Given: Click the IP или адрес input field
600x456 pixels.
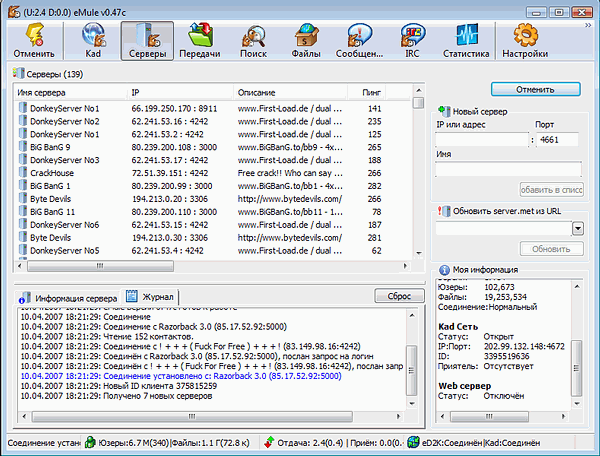Looking at the screenshot, I should [482, 140].
